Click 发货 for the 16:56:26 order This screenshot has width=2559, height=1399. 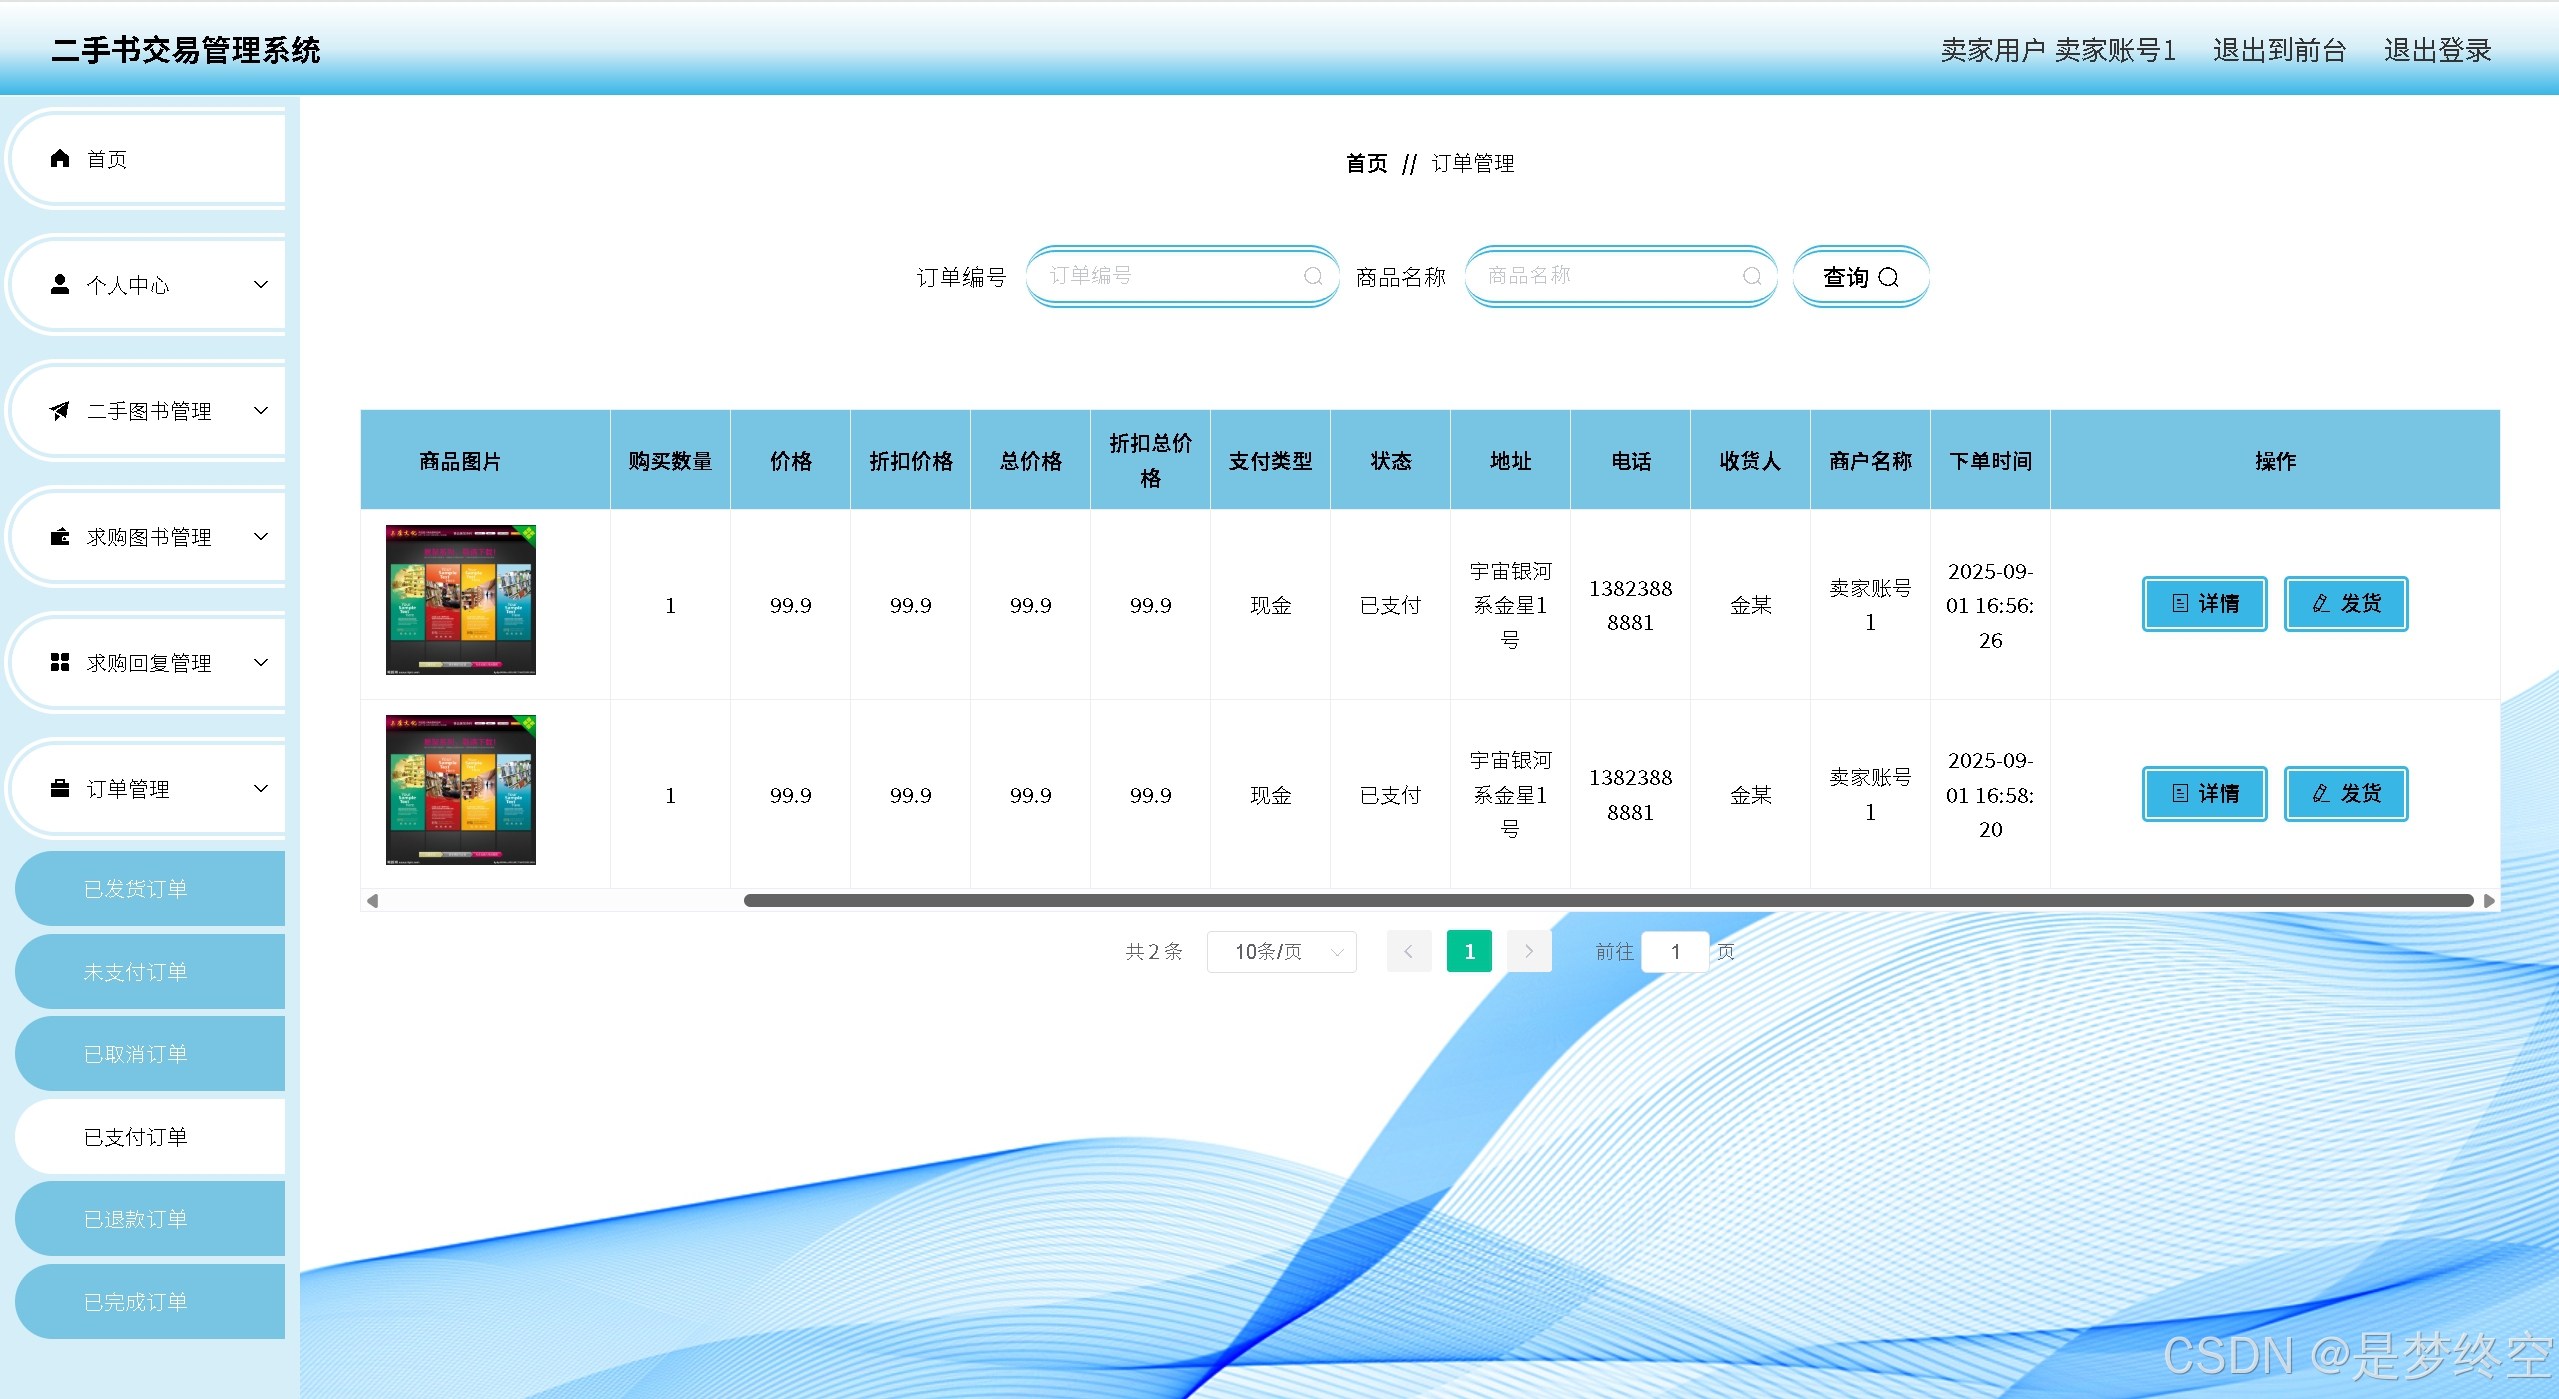click(x=2345, y=603)
